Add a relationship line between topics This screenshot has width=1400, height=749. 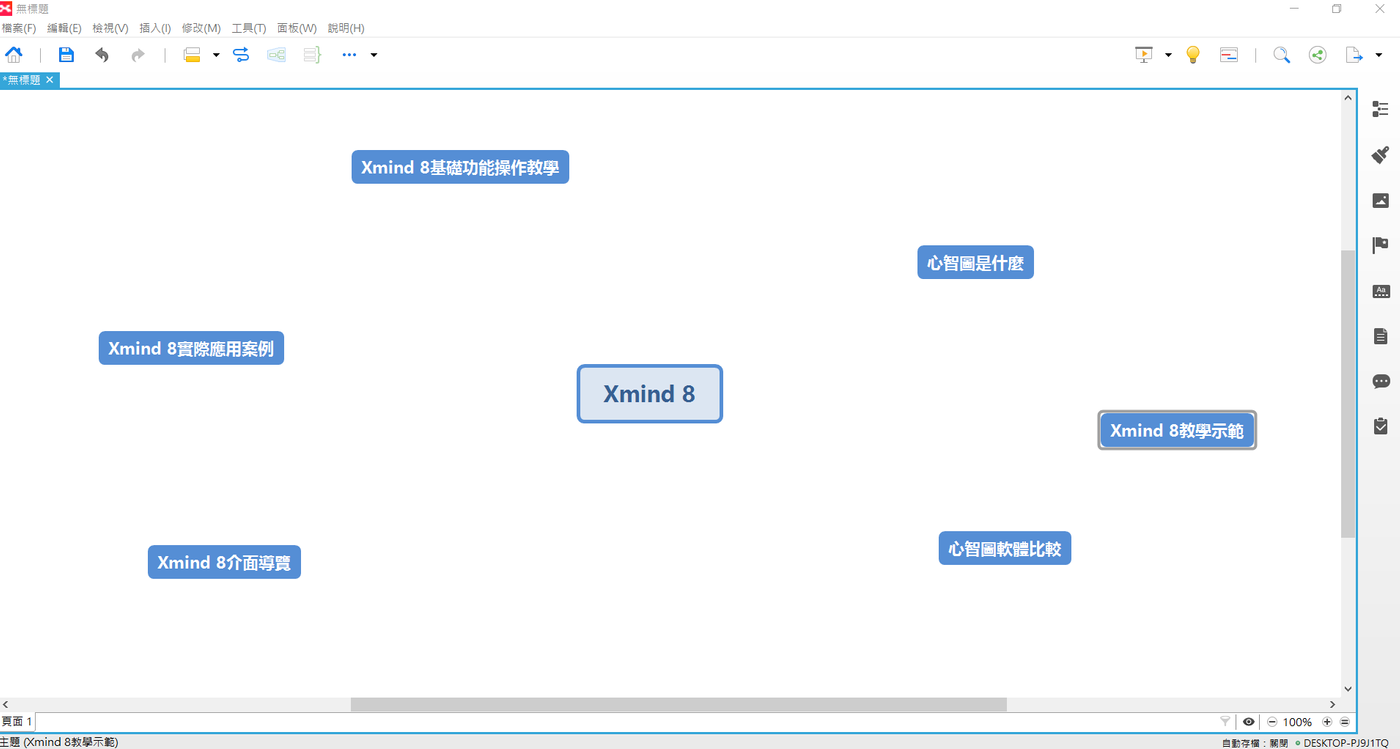[241, 55]
